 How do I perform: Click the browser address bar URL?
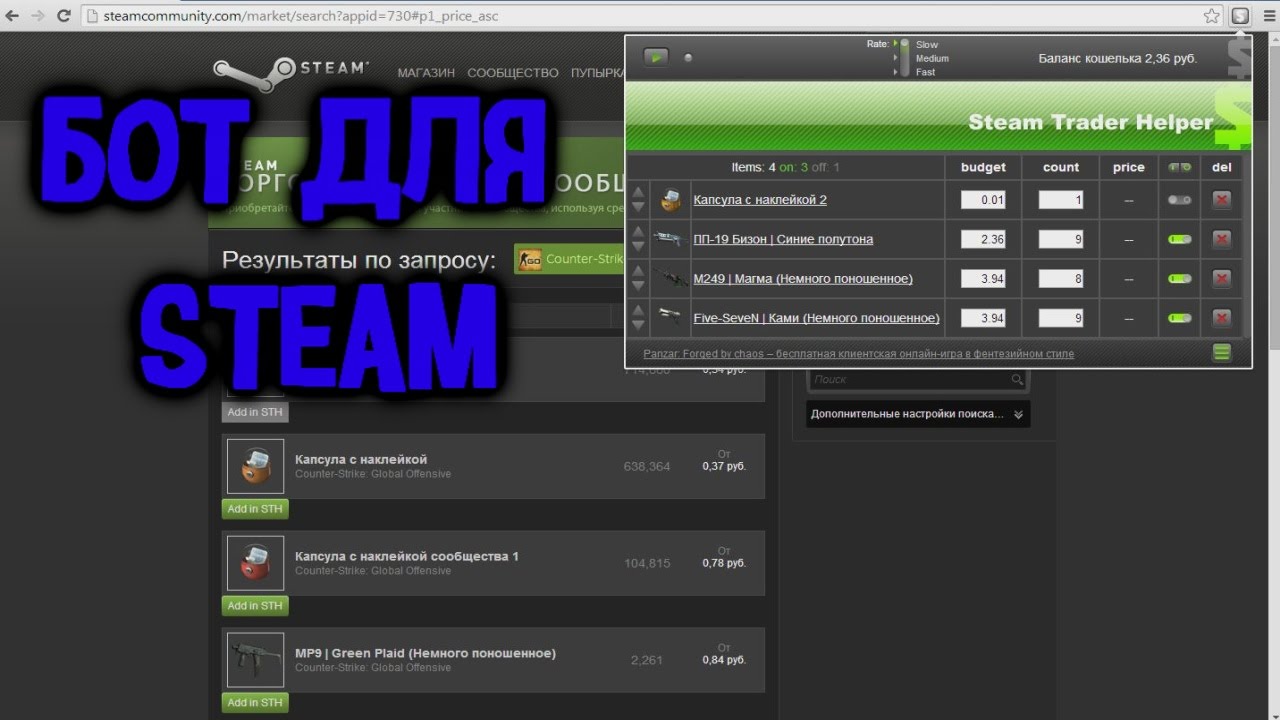click(x=301, y=16)
